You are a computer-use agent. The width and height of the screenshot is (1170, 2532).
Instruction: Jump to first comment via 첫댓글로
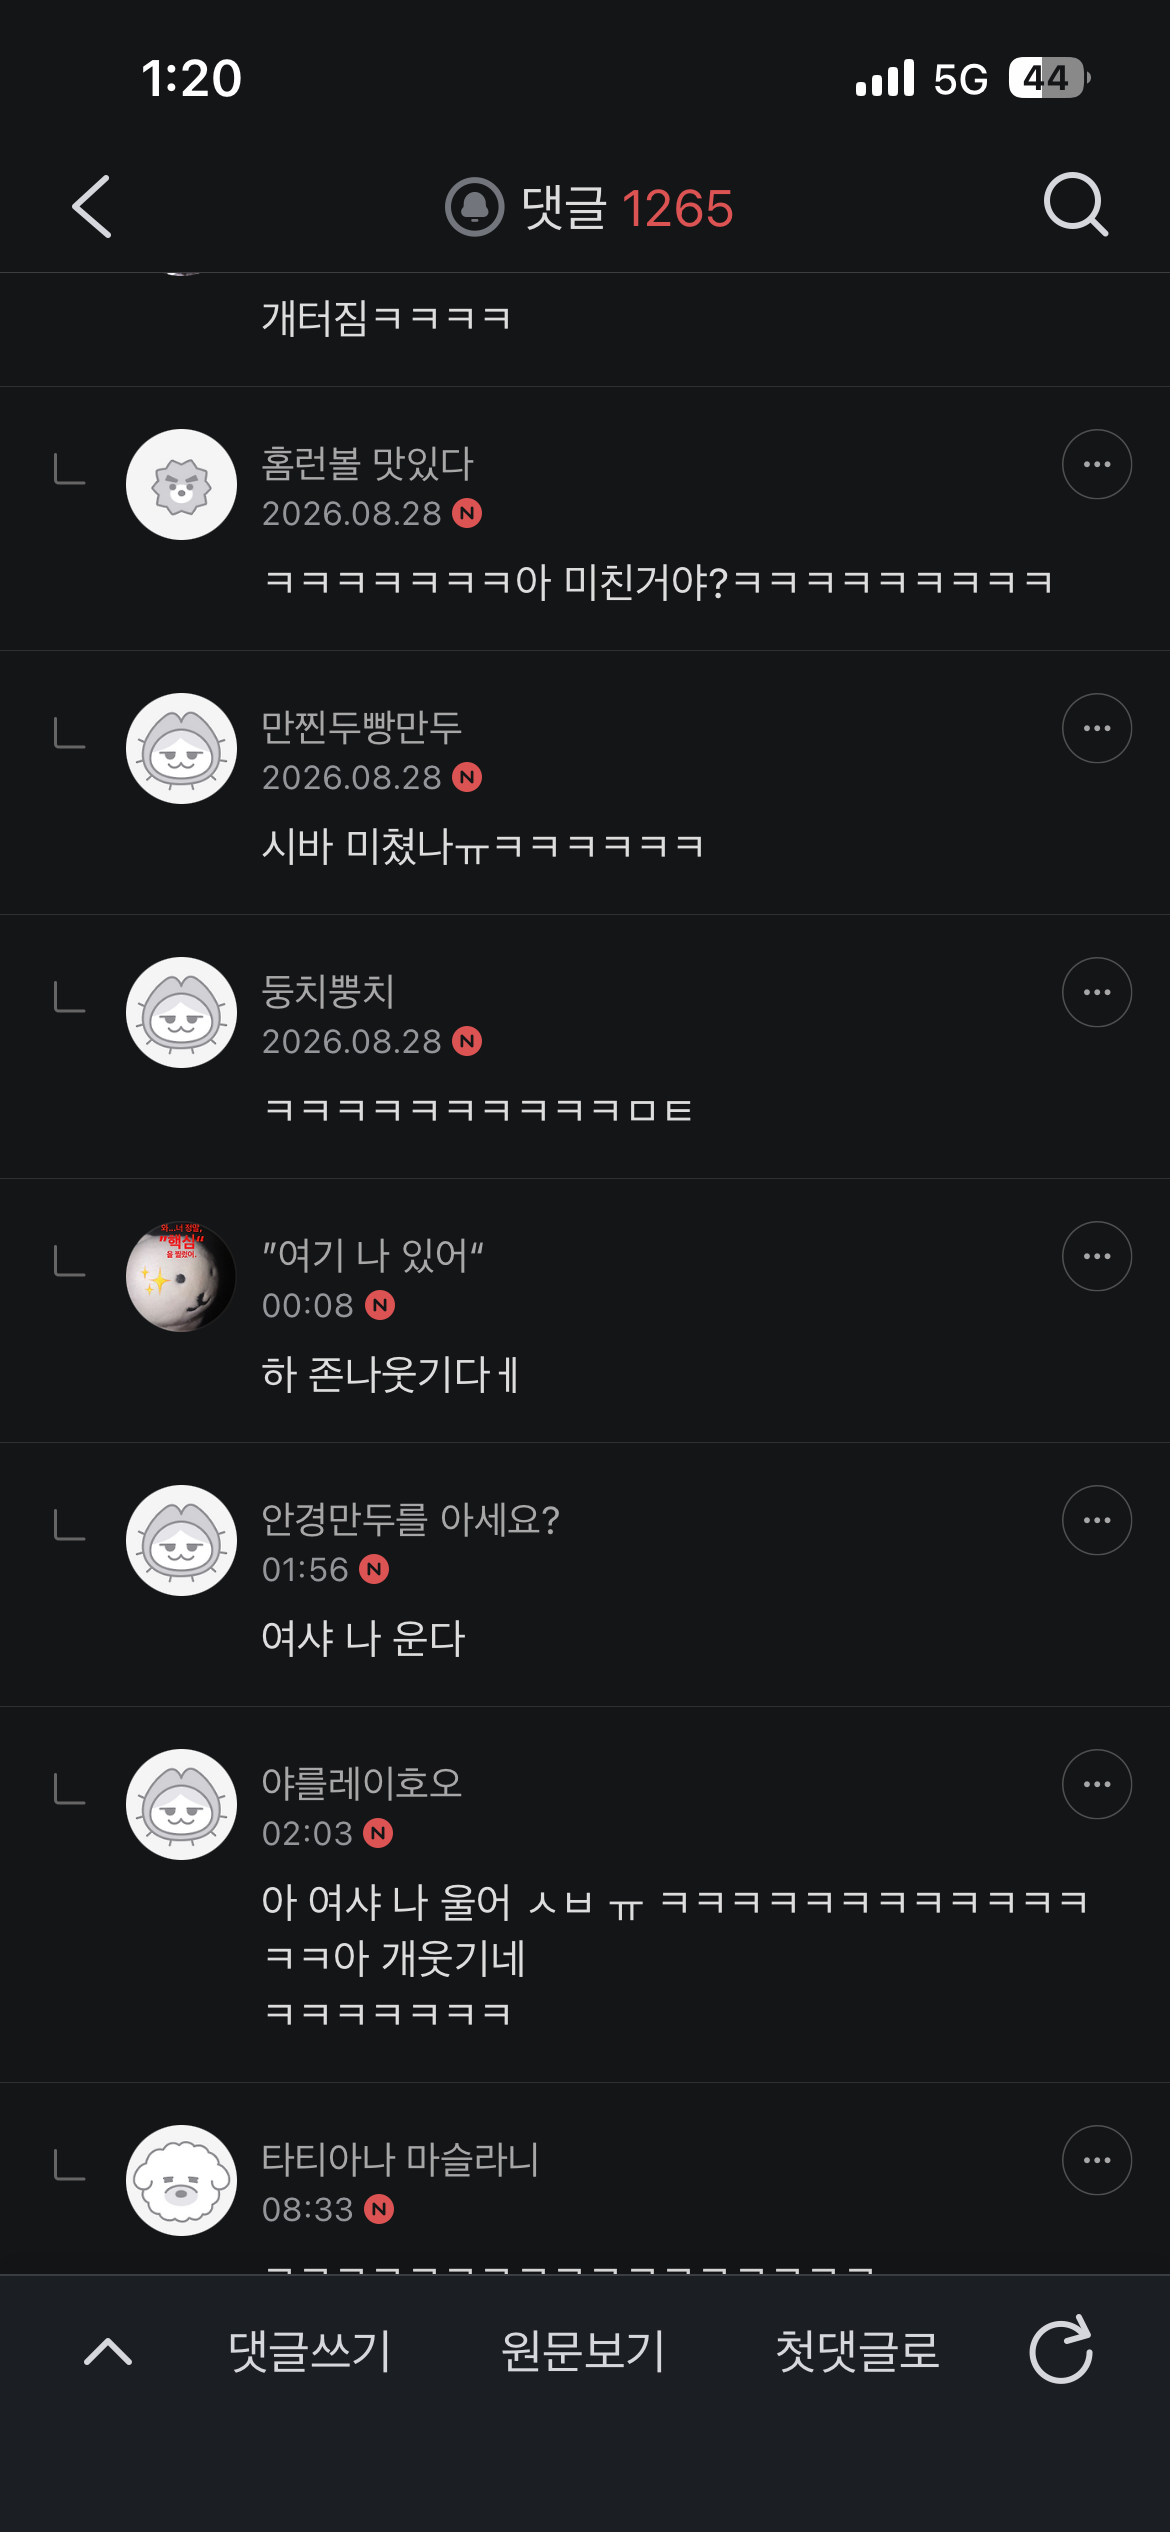(x=857, y=2351)
